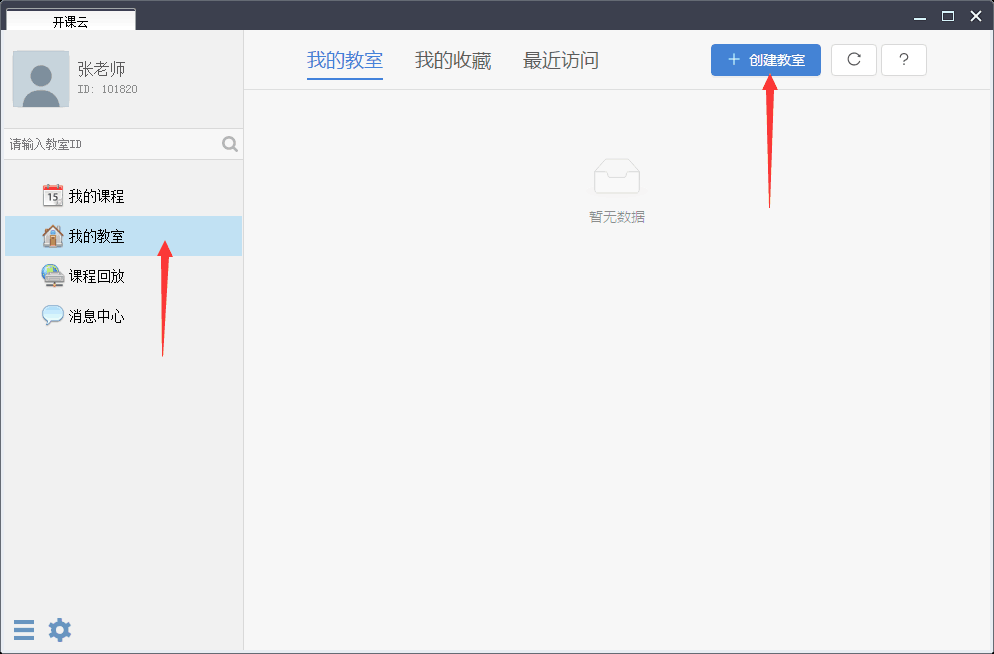Click the empty inbox placeholder icon
The image size is (994, 654).
coord(617,176)
